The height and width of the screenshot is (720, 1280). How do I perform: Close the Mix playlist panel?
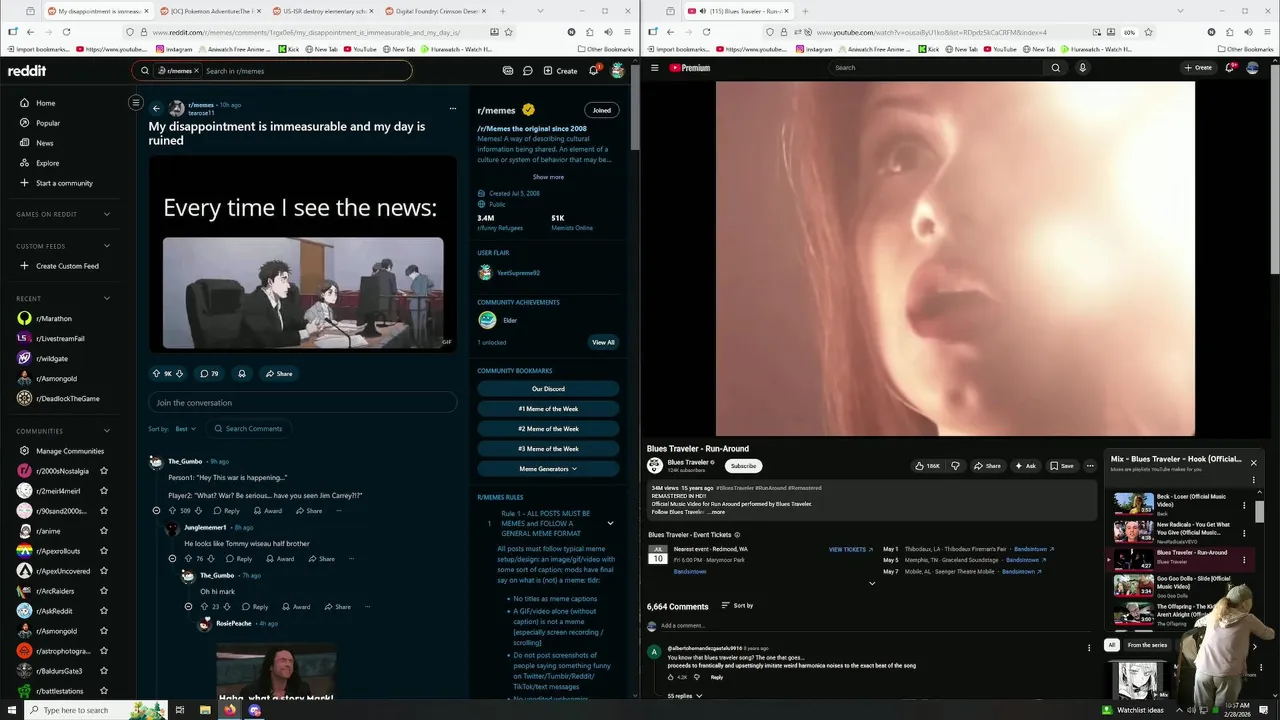pyautogui.click(x=1253, y=462)
